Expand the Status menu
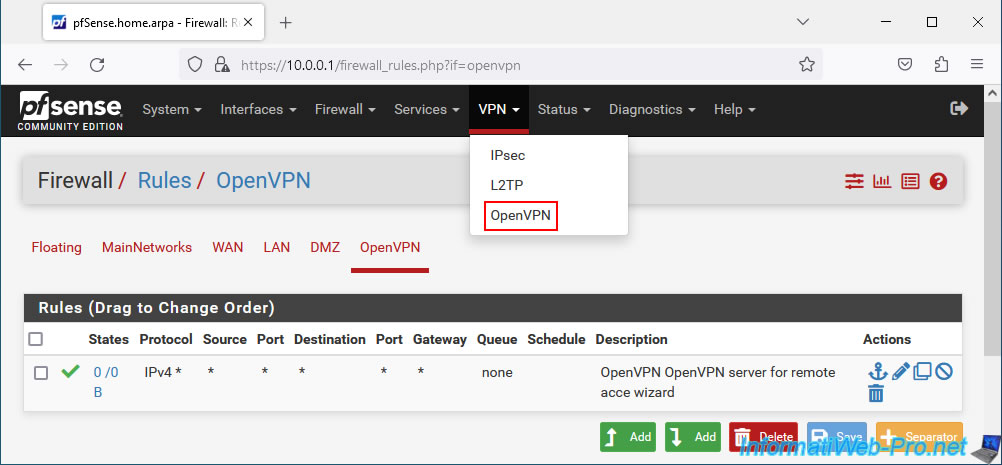 pos(564,109)
